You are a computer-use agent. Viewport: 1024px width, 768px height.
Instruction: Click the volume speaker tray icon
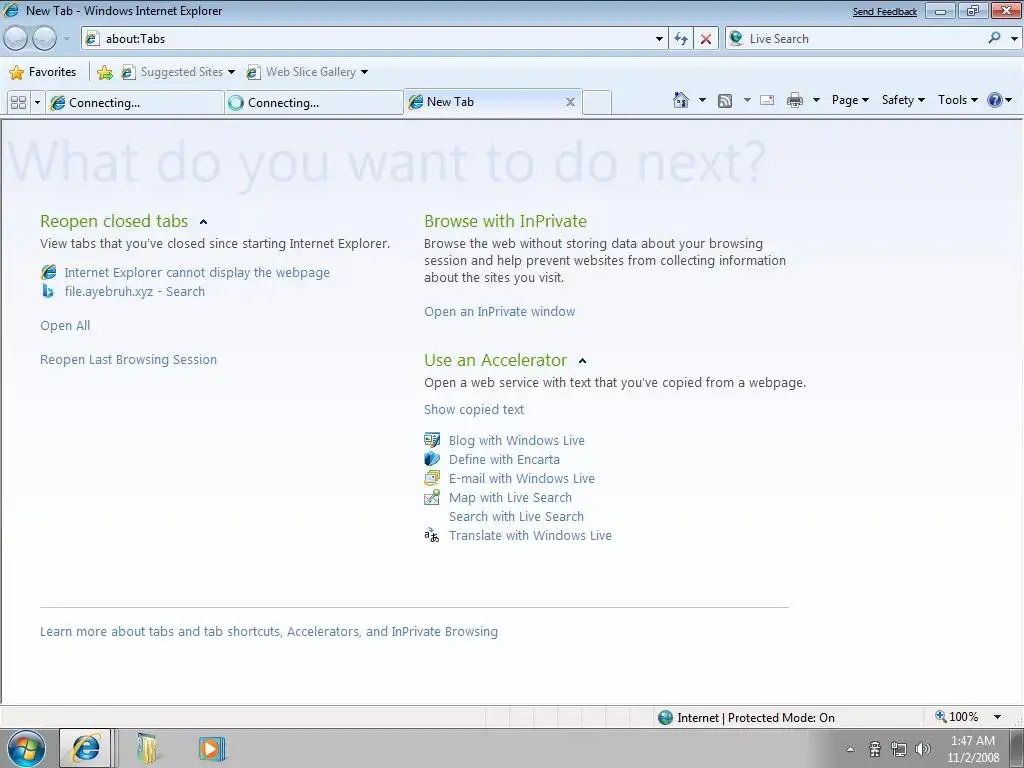923,749
